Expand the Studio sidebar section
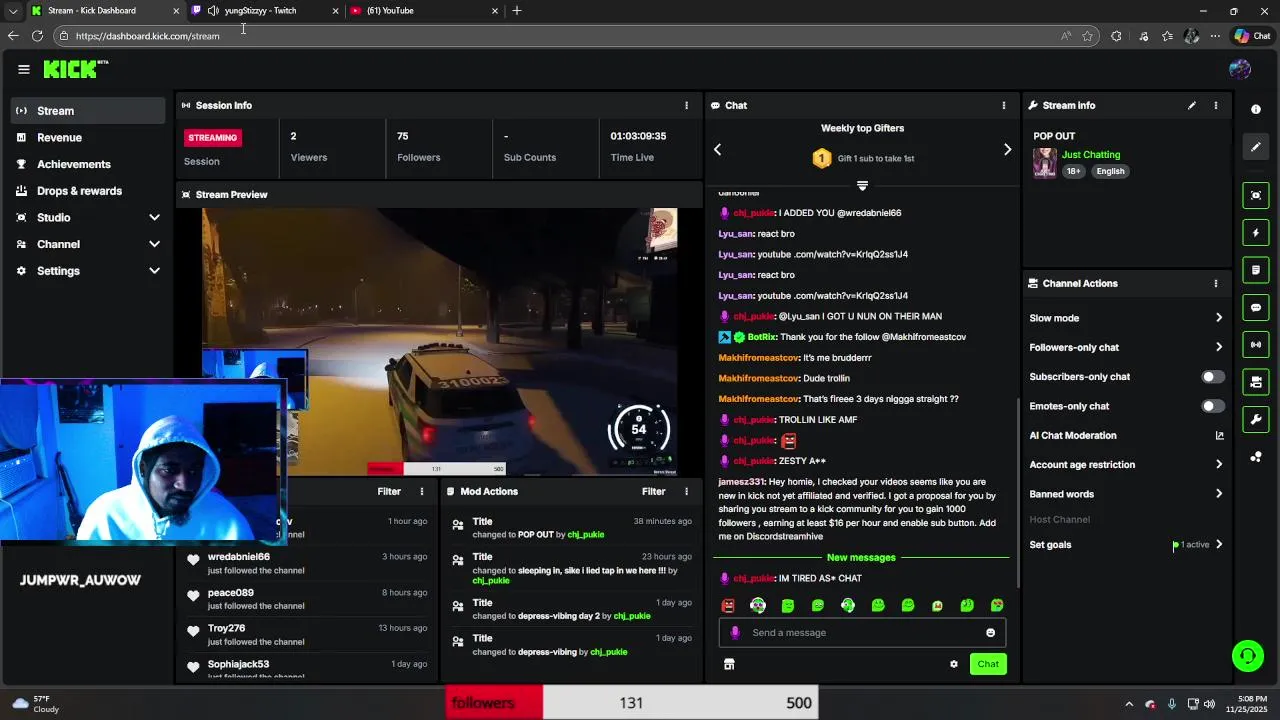Image resolution: width=1280 pixels, height=720 pixels. click(x=154, y=217)
